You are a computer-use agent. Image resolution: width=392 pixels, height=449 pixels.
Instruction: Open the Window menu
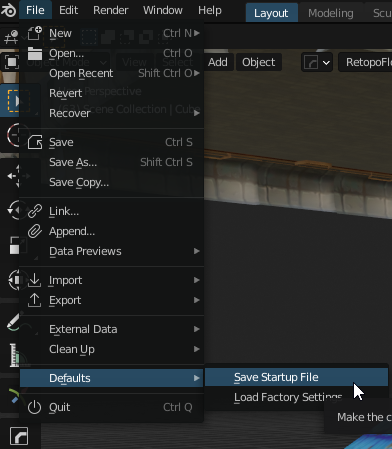pos(163,10)
